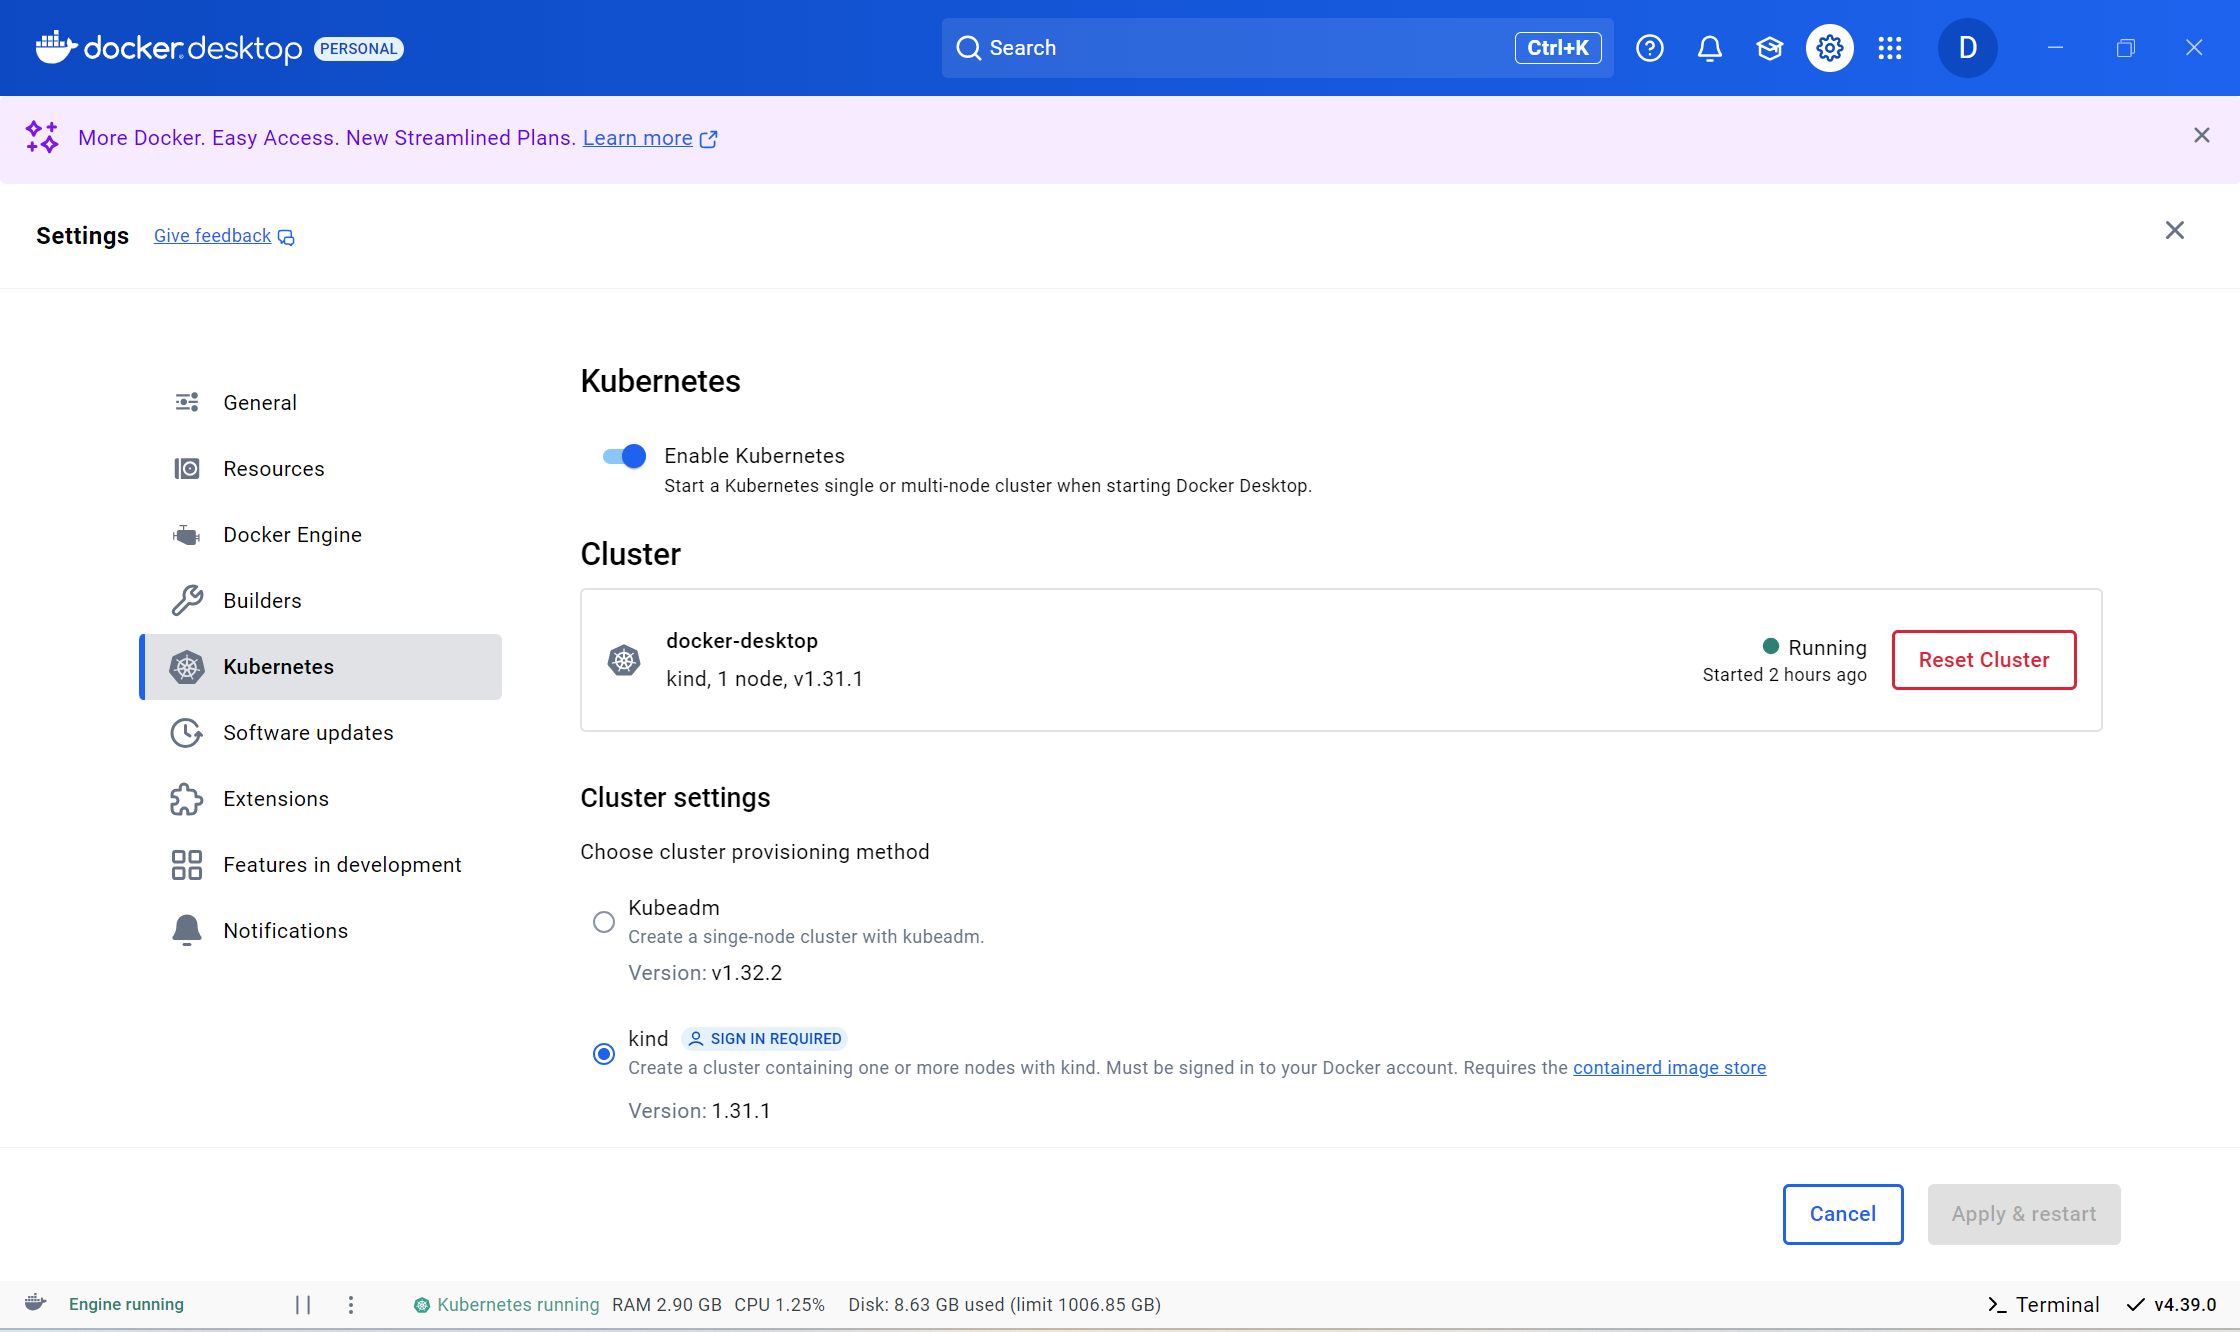This screenshot has width=2240, height=1332.
Task: Click the Features in development grid icon
Action: coord(187,865)
